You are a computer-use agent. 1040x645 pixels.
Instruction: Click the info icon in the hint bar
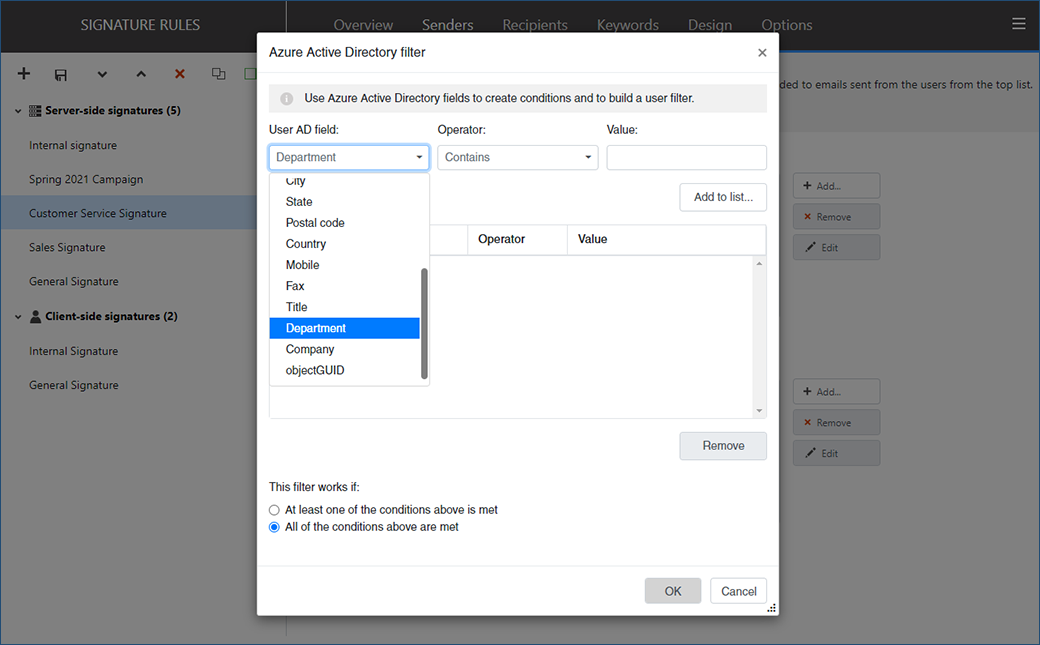287,99
